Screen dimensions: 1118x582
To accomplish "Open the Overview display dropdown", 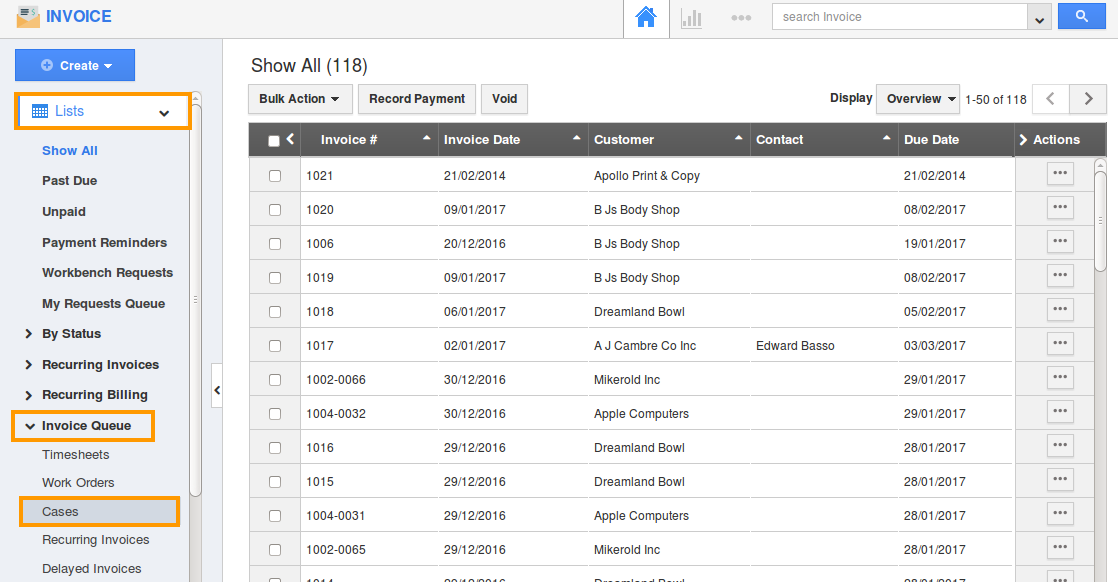I will (917, 98).
